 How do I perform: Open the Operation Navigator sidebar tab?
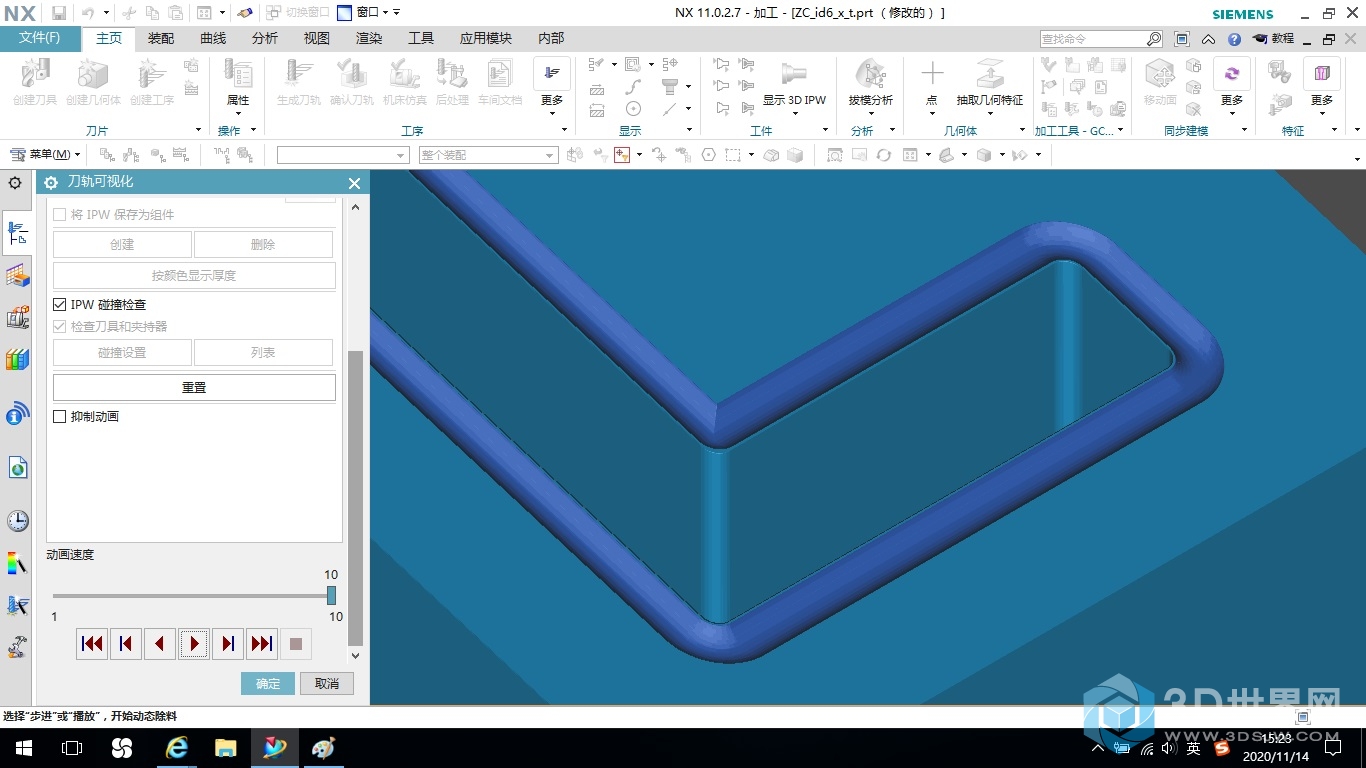[17, 234]
